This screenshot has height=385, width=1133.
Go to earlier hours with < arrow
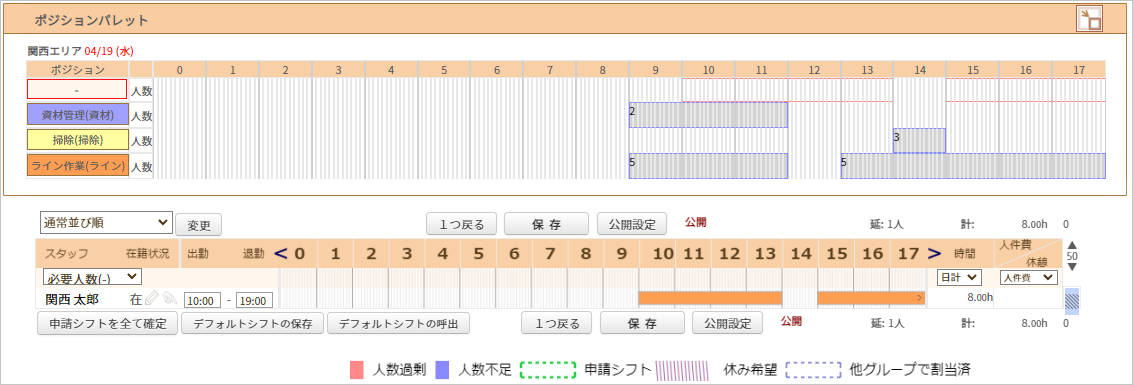pos(281,254)
